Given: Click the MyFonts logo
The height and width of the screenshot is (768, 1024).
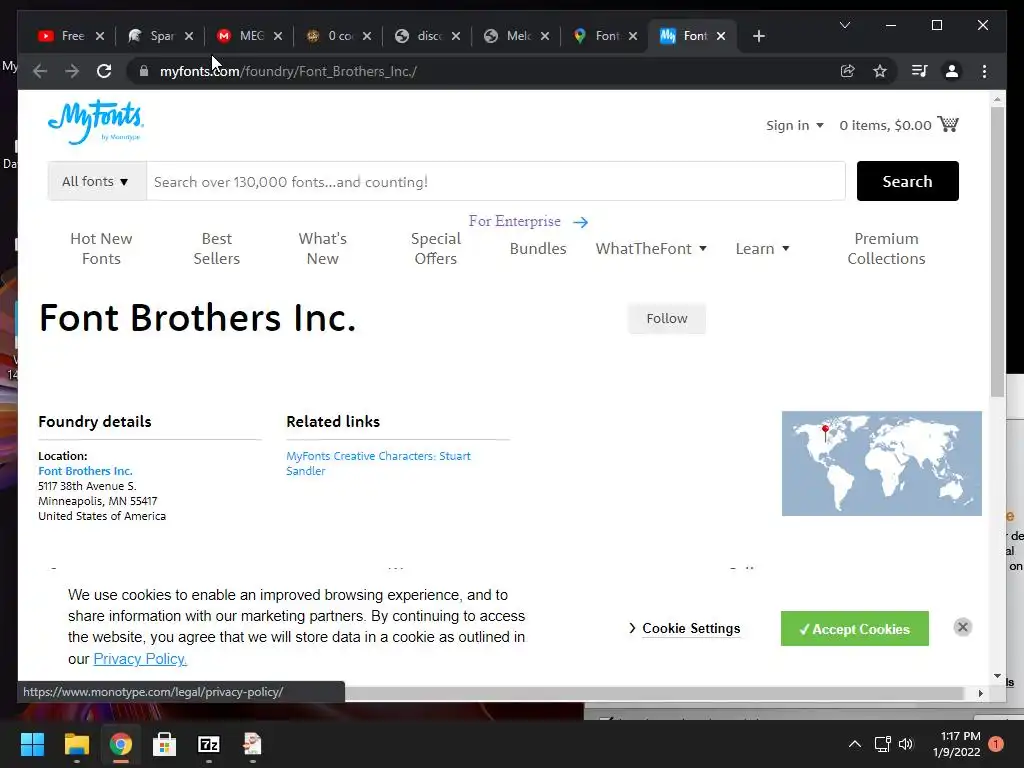Looking at the screenshot, I should (x=96, y=122).
